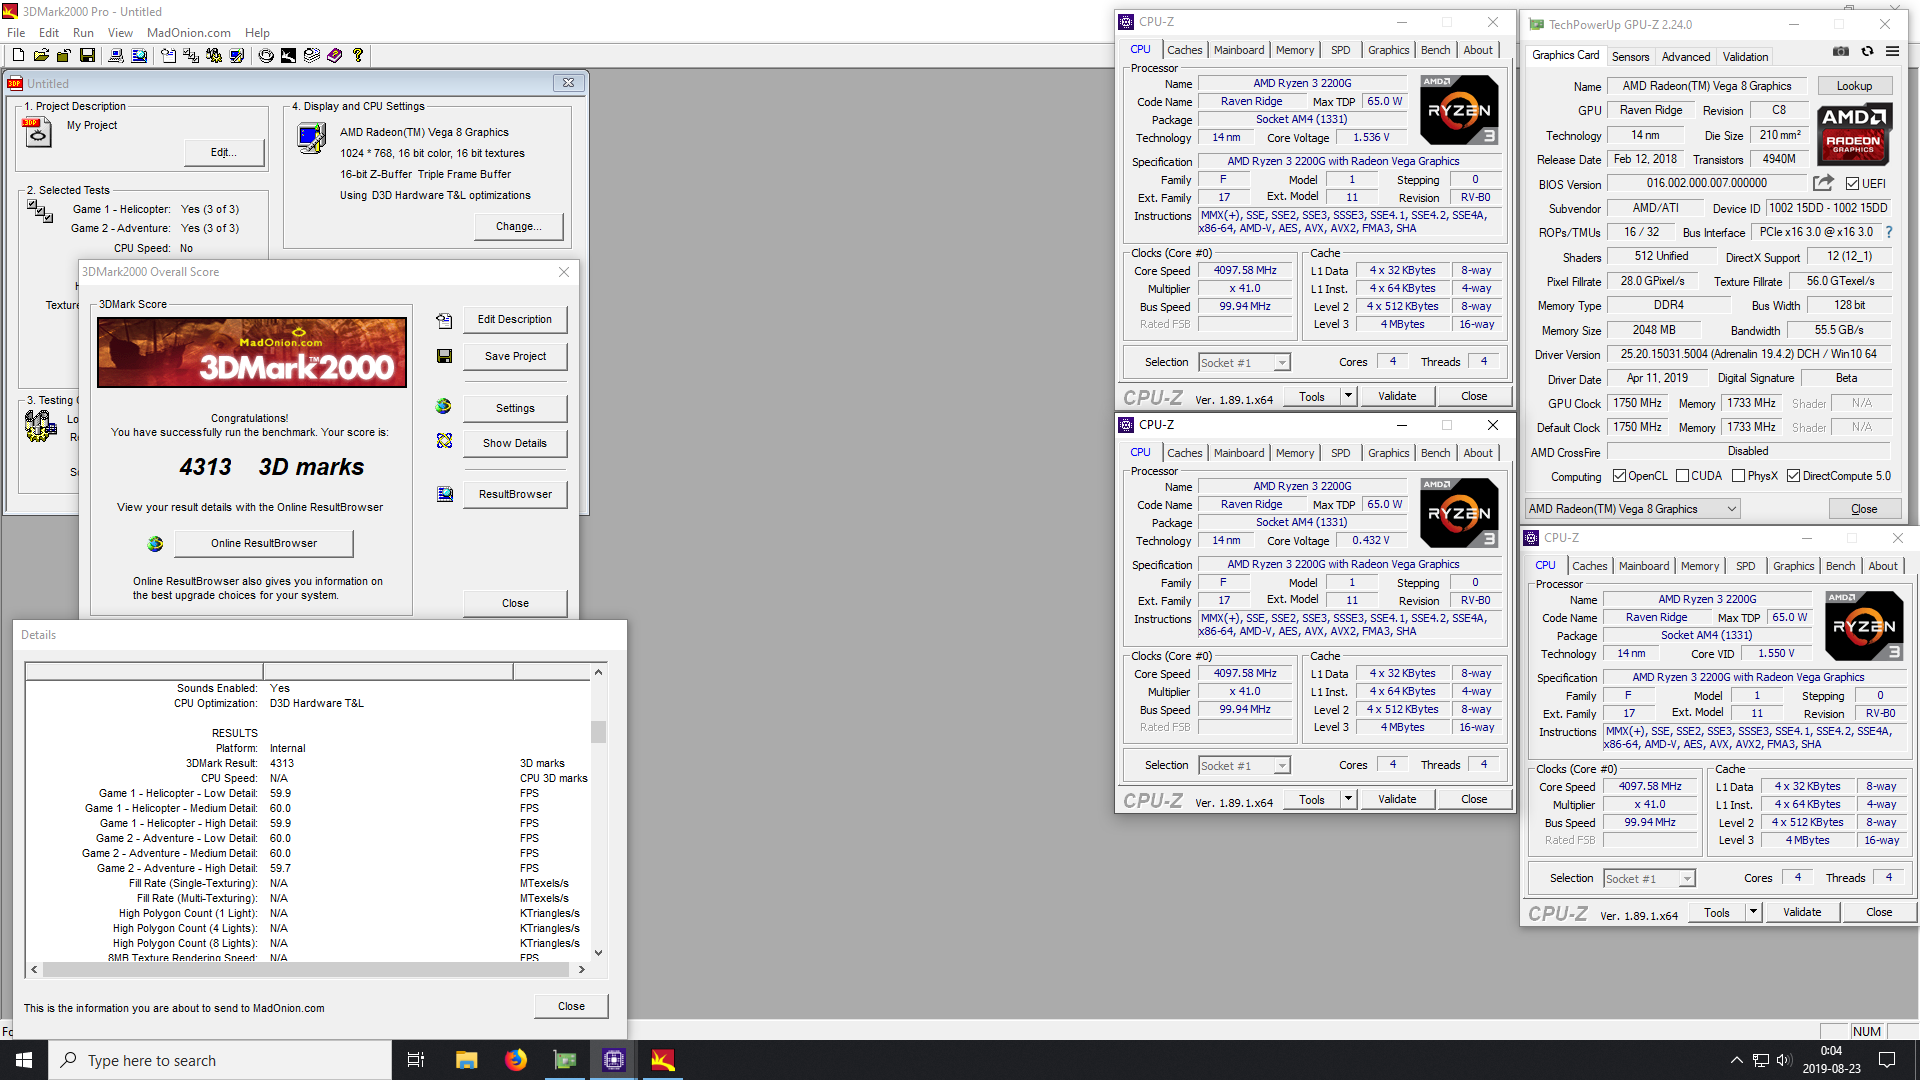Click Windows search box on taskbar
The height and width of the screenshot is (1080, 1920).
[220, 1060]
